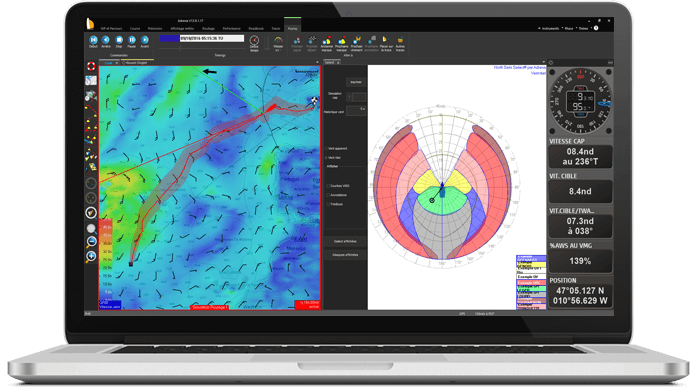Tick the Annotations checkbox
694x389 pixels.
click(328, 195)
